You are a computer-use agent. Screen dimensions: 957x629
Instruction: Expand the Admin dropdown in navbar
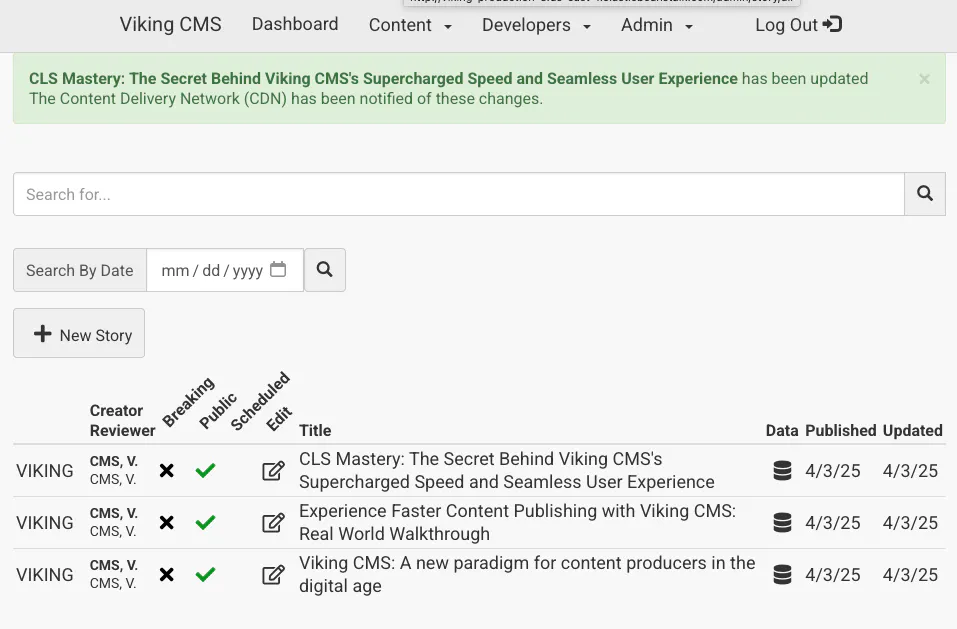click(656, 25)
